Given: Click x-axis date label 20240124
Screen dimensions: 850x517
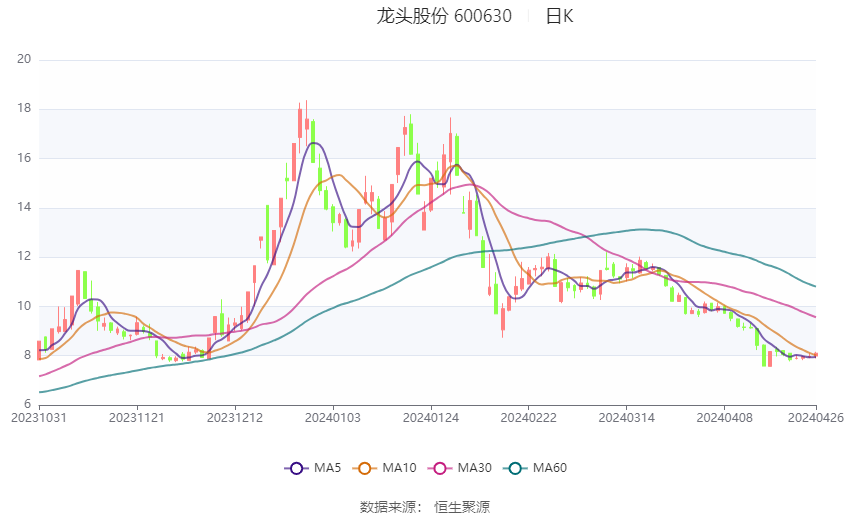Looking at the screenshot, I should click(x=431, y=418).
